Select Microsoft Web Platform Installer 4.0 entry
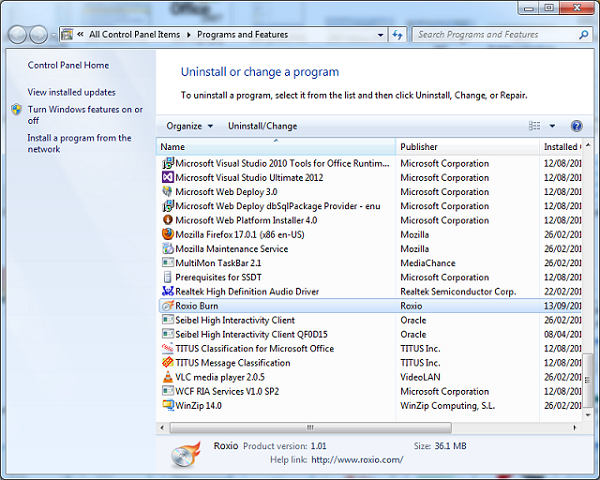 click(x=246, y=220)
